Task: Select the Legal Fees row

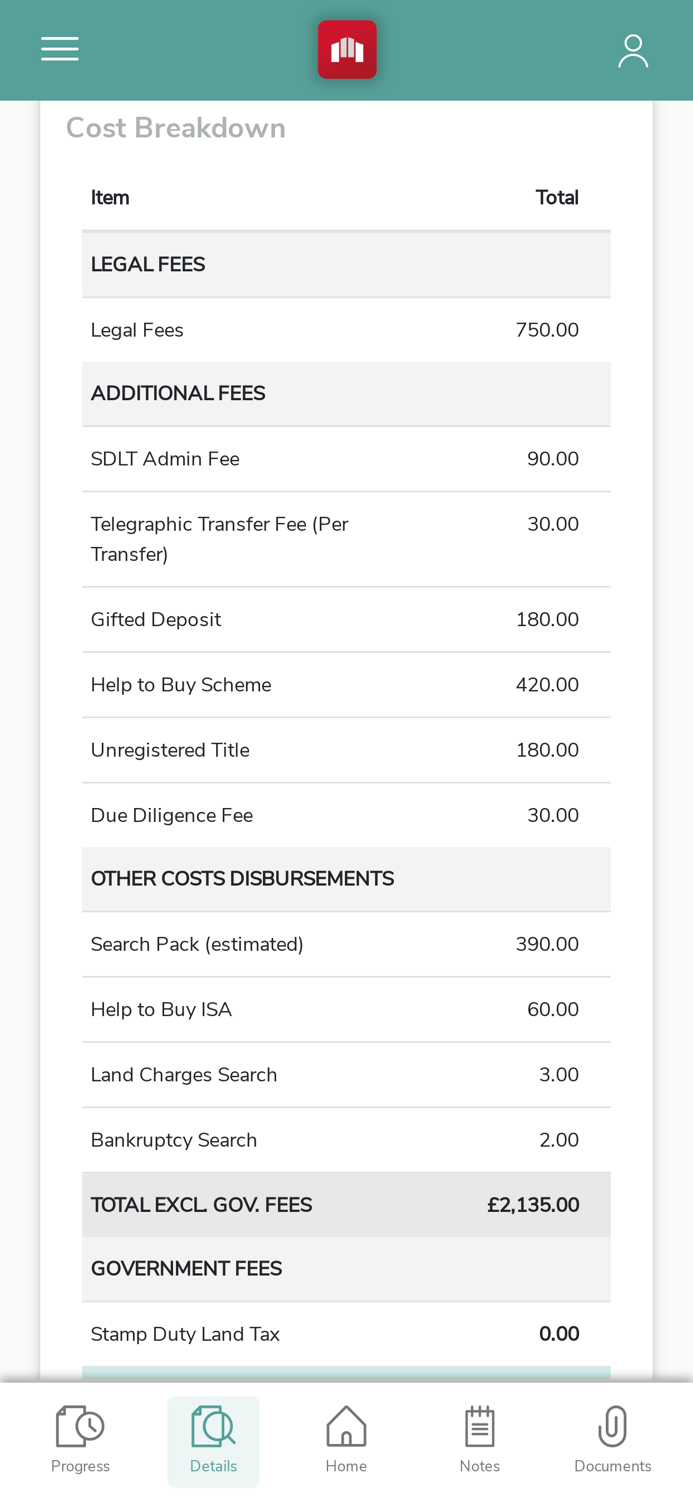Action: (346, 330)
